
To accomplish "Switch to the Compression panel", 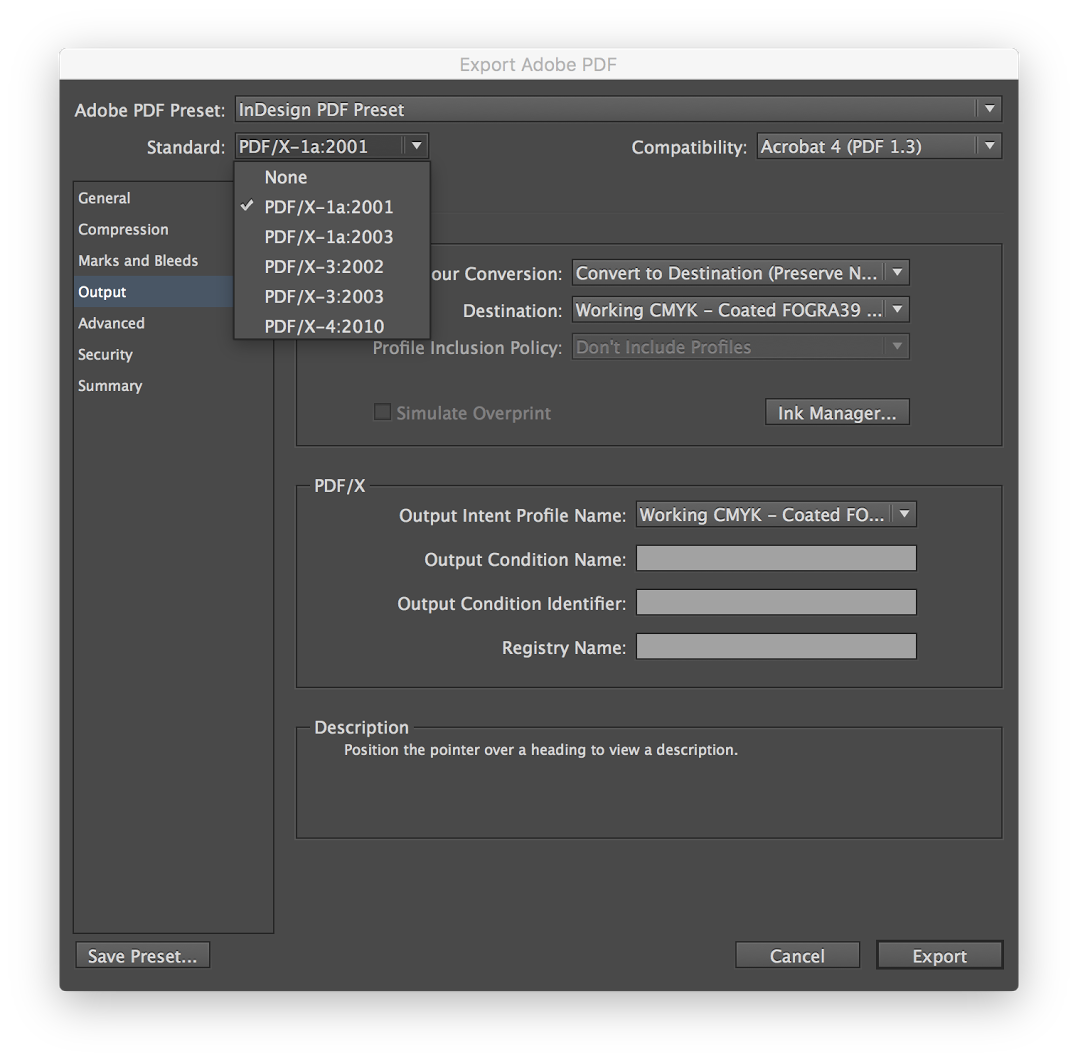I will click(123, 229).
